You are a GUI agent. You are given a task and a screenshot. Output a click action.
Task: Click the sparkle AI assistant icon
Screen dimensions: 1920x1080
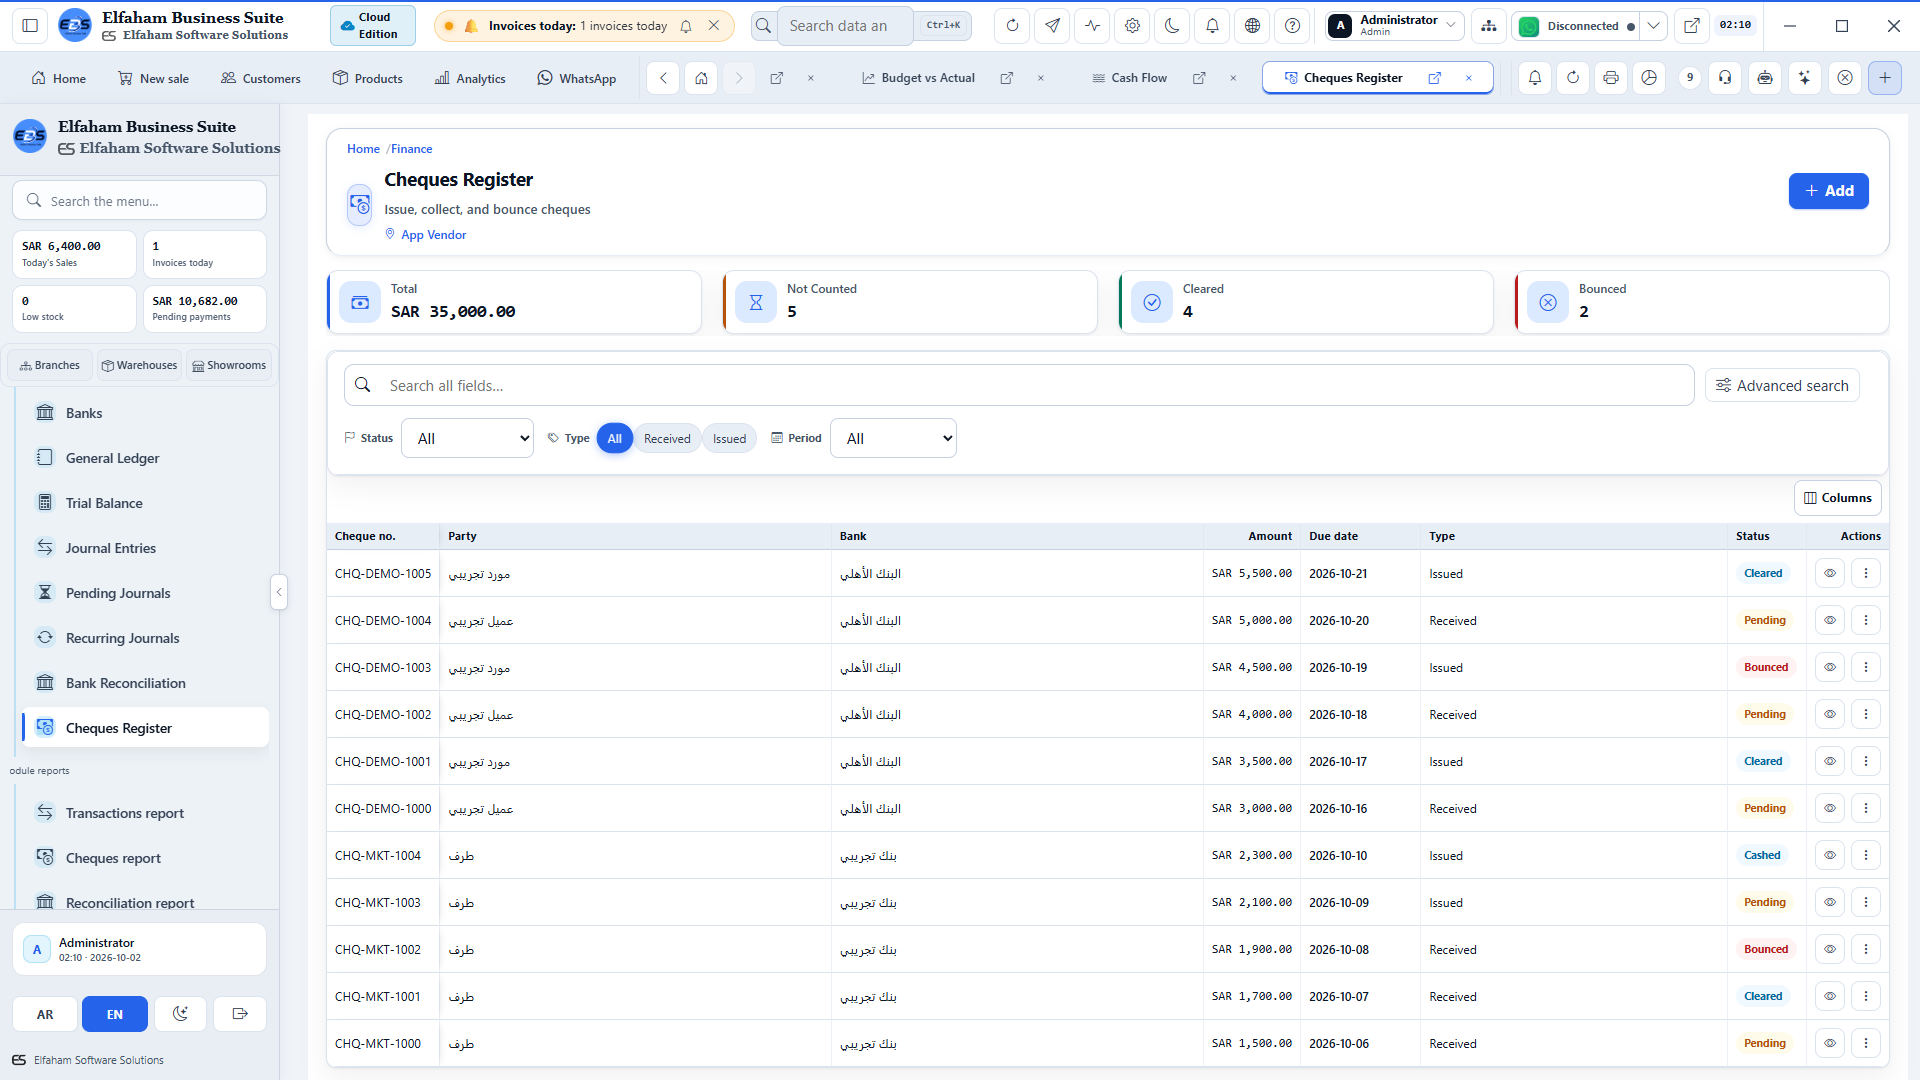(x=1805, y=78)
